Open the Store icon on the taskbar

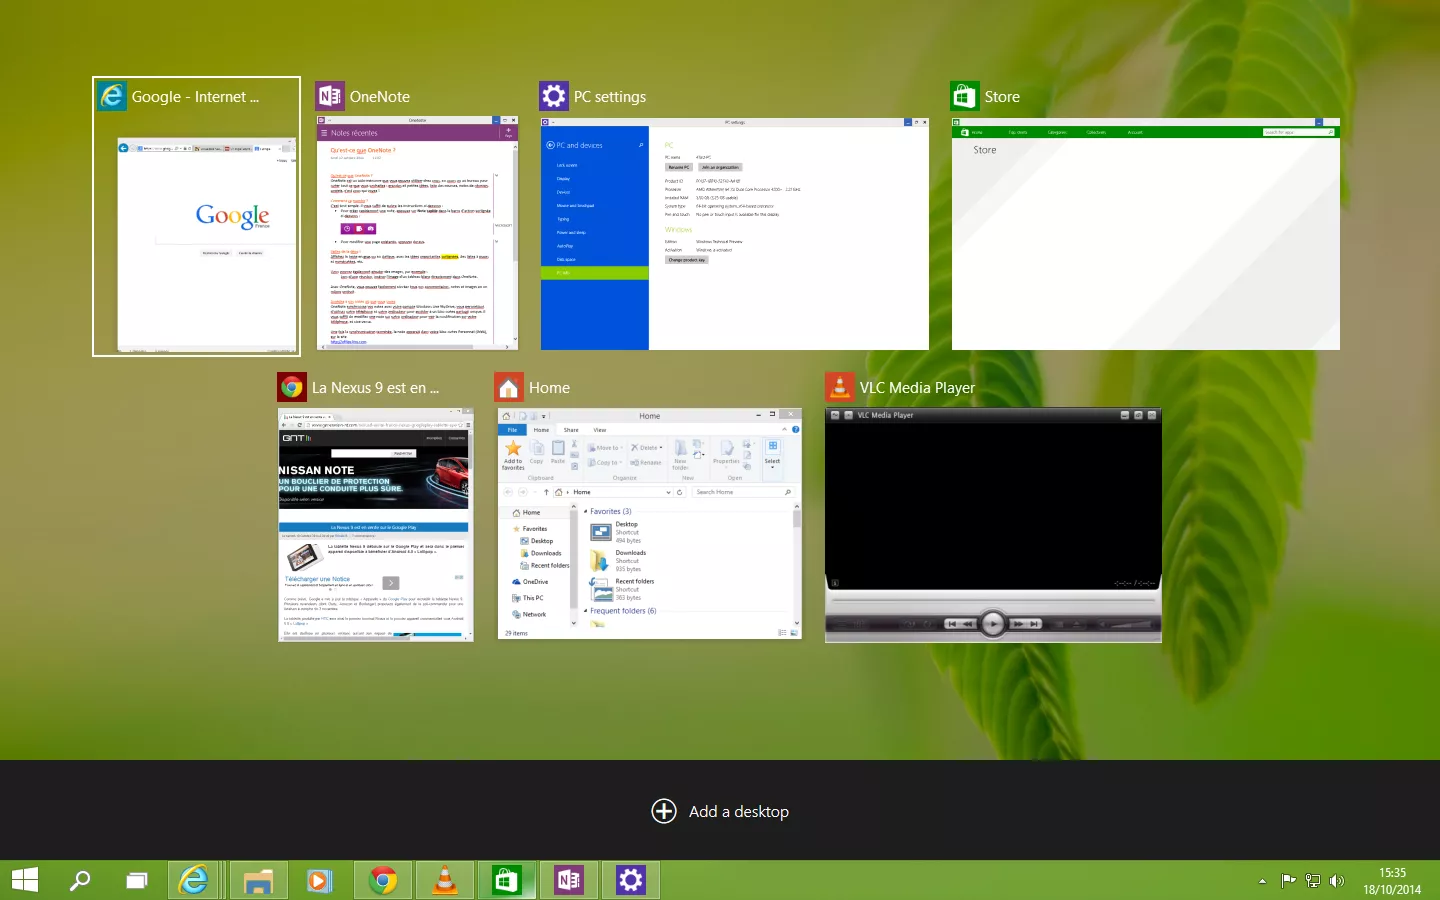tap(506, 880)
